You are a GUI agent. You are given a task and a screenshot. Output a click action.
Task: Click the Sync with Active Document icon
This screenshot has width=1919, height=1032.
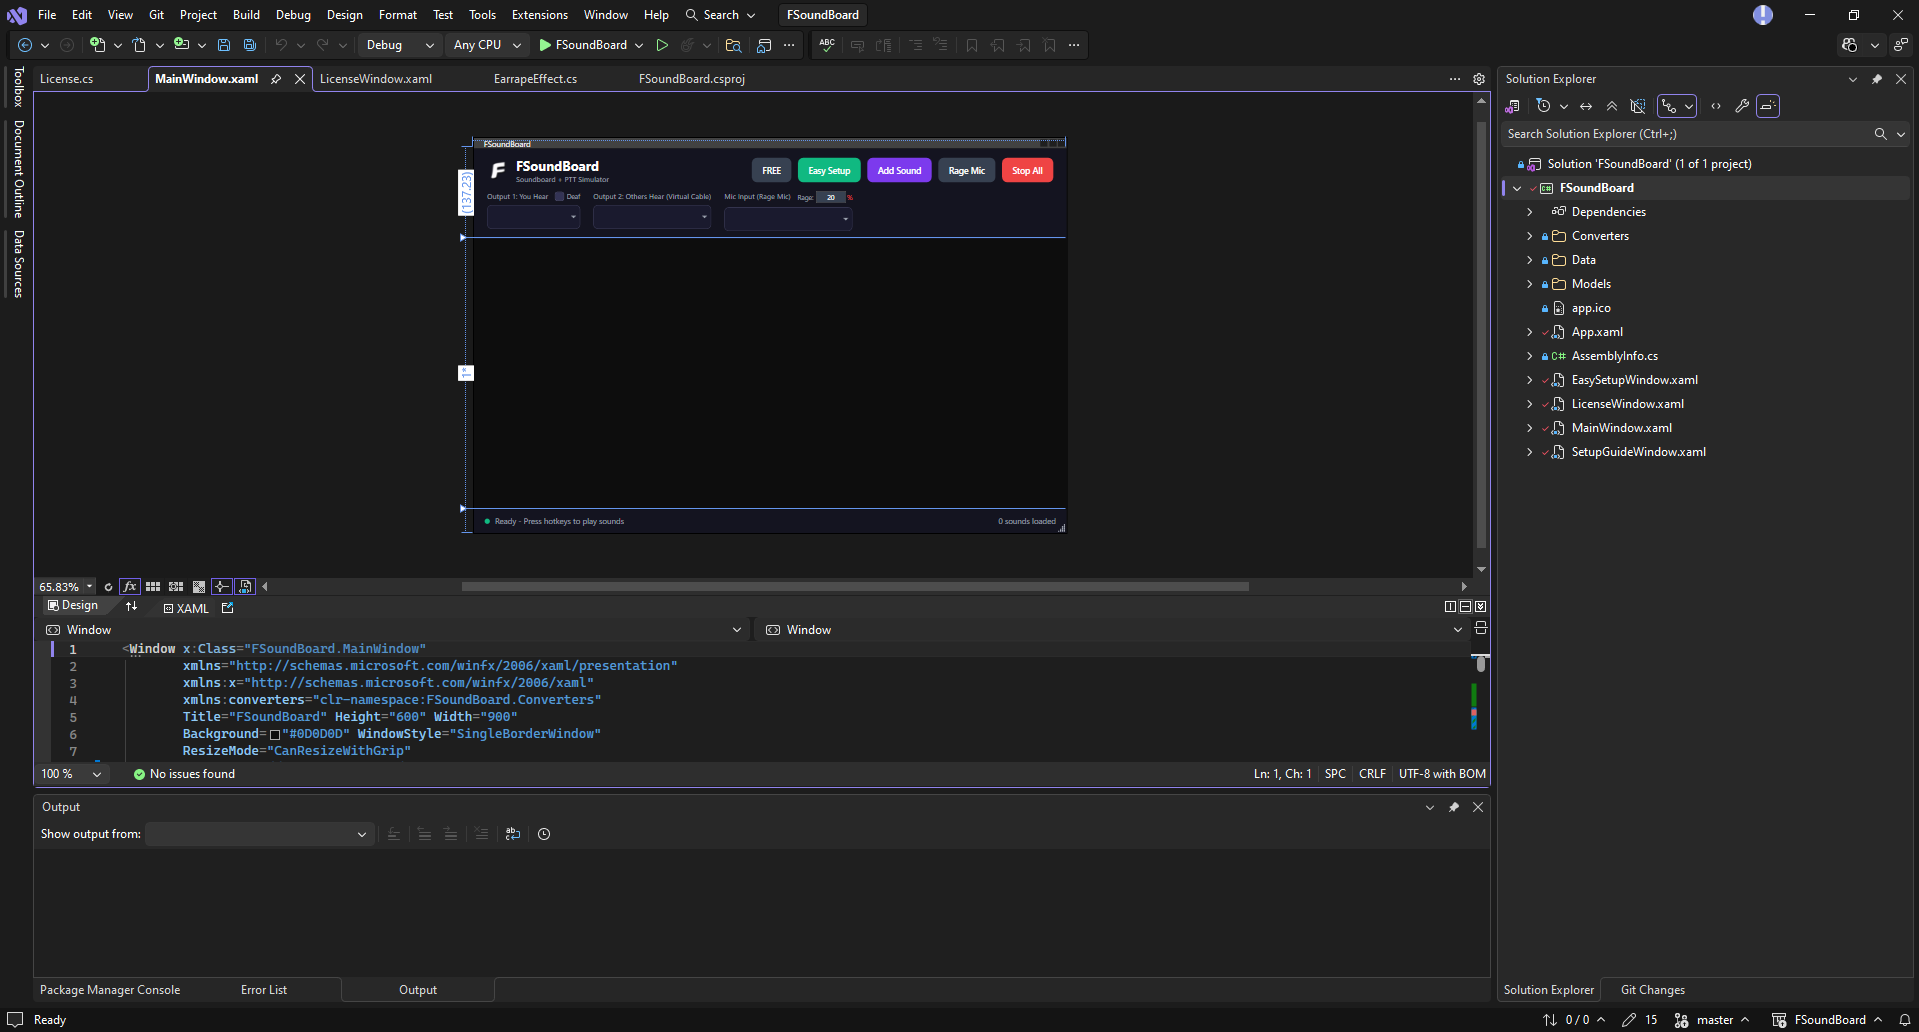point(1586,106)
